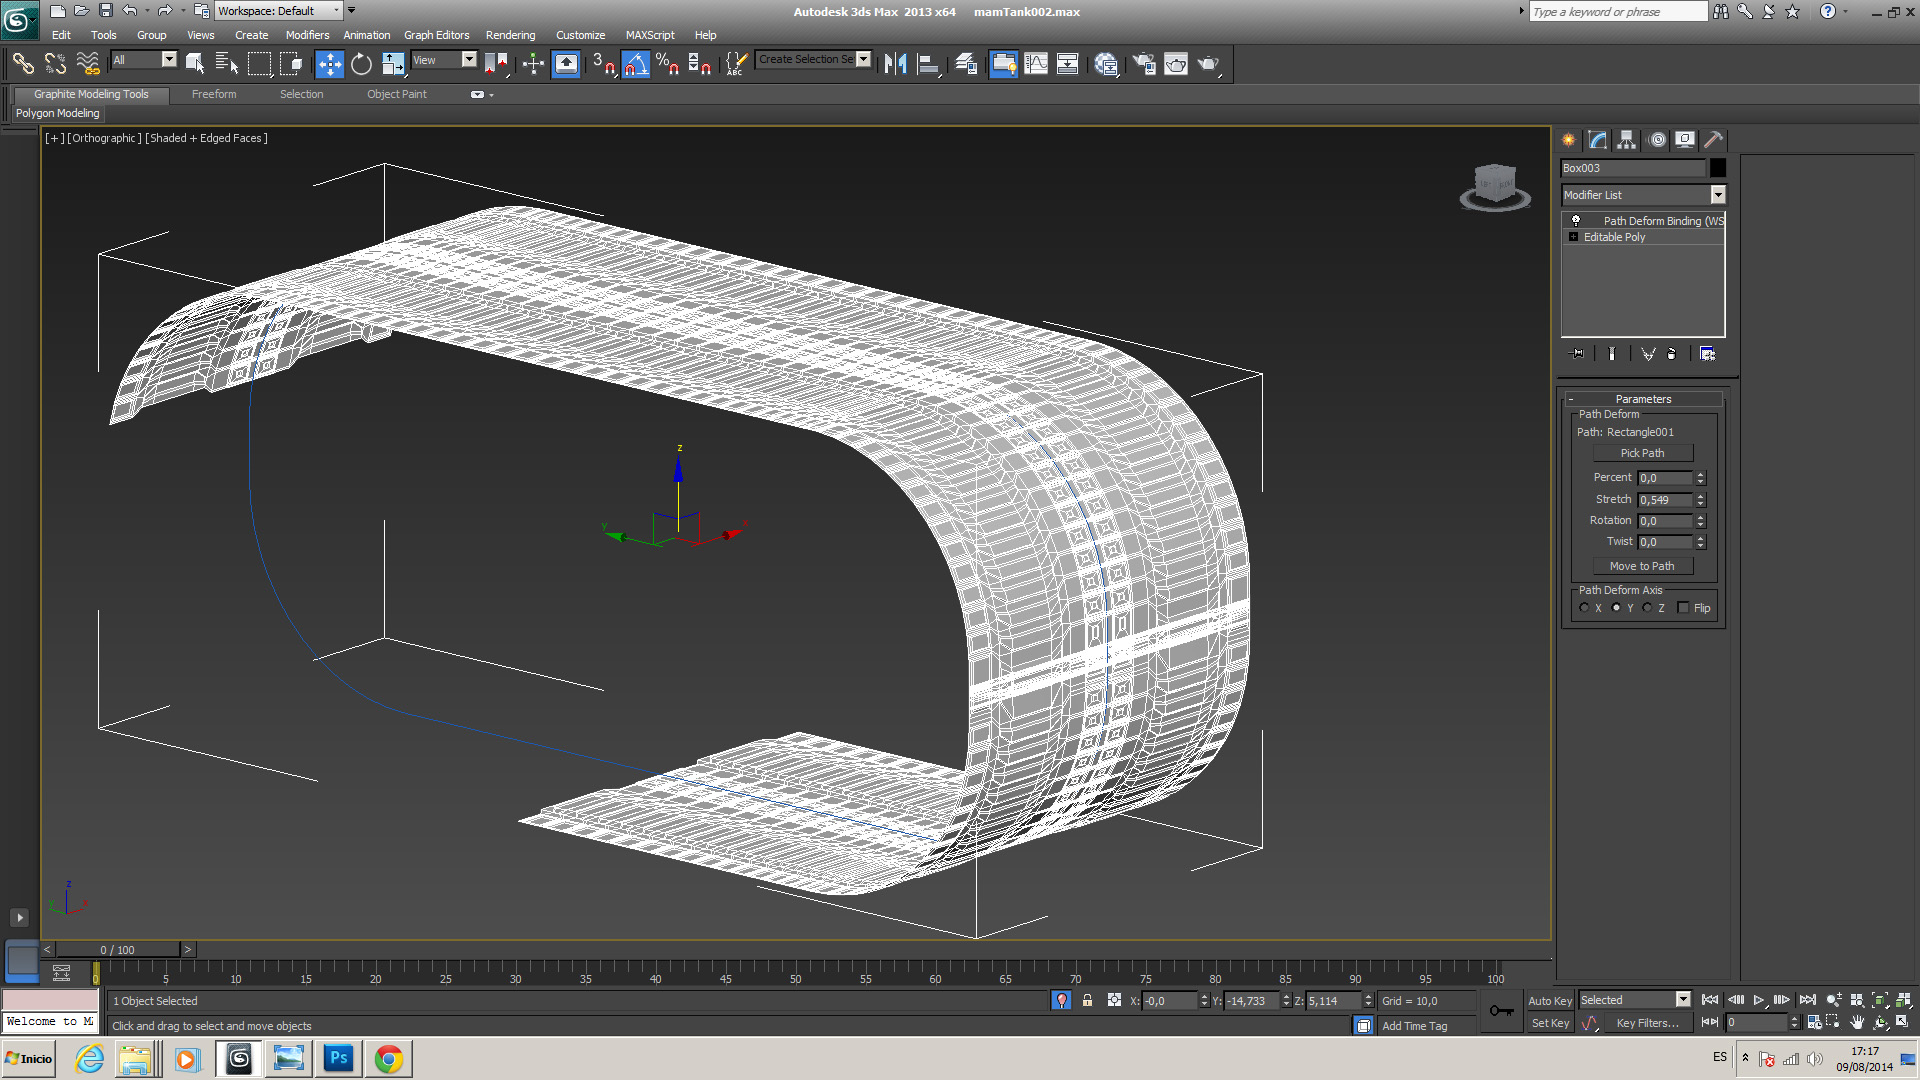The width and height of the screenshot is (1920, 1080).
Task: Select the Select and Rotate tool
Action: 361,64
